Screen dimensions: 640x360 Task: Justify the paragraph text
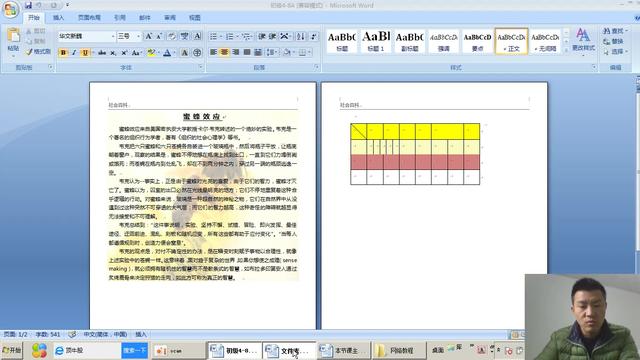pyautogui.click(x=247, y=52)
